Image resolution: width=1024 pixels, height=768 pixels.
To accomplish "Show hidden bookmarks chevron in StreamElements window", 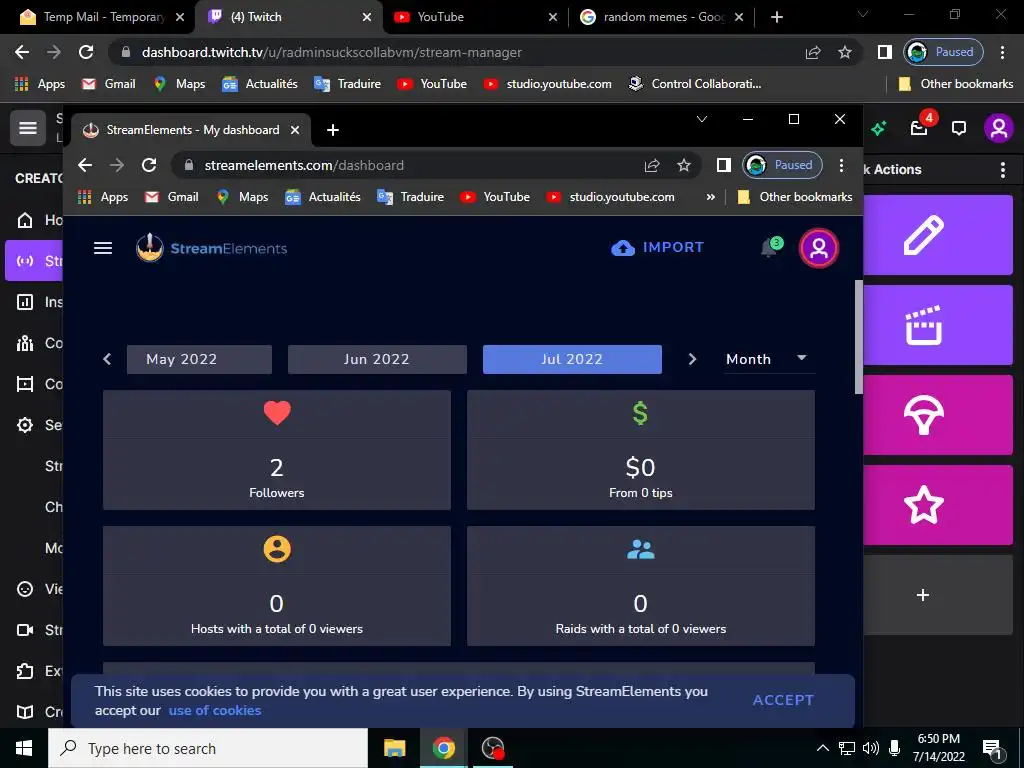I will pos(711,197).
